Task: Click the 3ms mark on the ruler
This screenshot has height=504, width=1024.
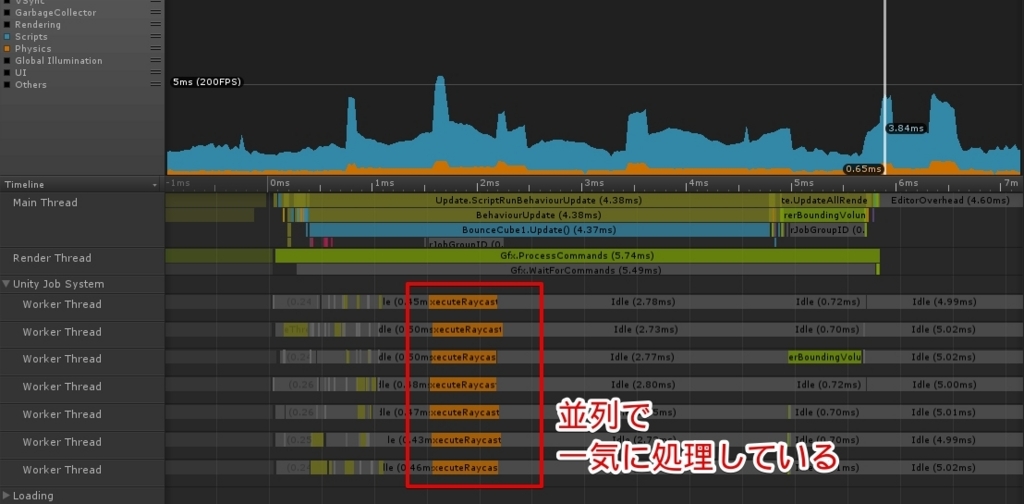Action: point(594,183)
